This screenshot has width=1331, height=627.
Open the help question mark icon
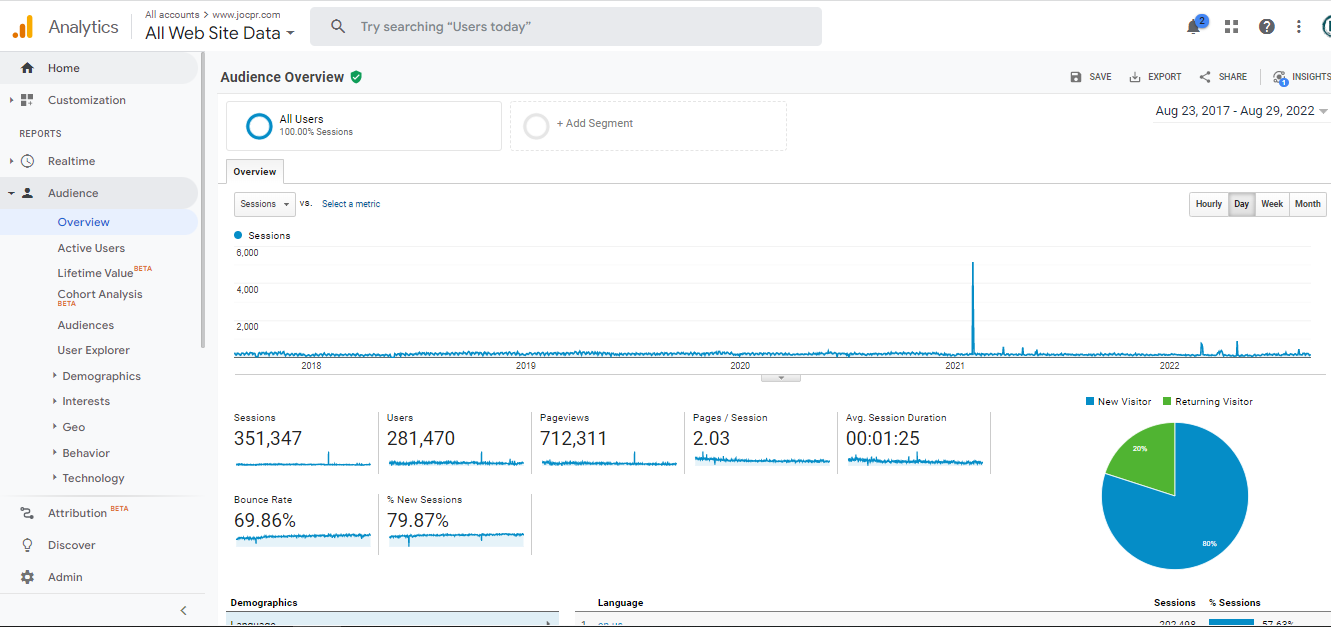point(1267,27)
